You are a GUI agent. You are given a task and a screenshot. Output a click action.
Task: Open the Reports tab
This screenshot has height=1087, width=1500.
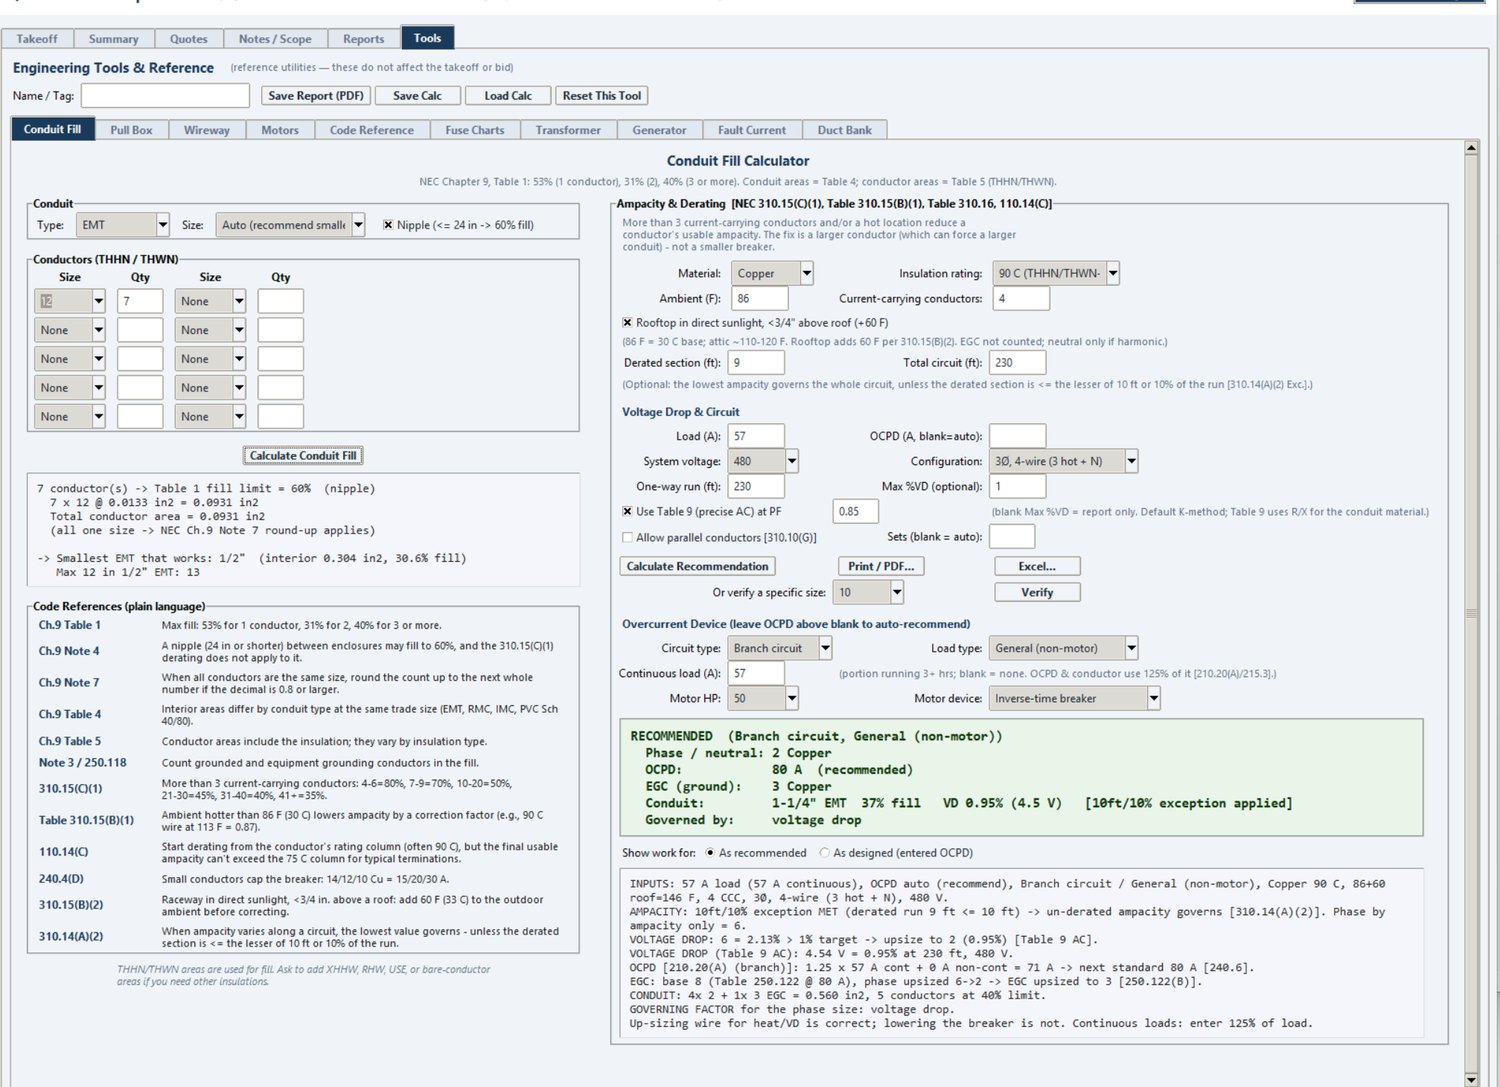(x=364, y=39)
